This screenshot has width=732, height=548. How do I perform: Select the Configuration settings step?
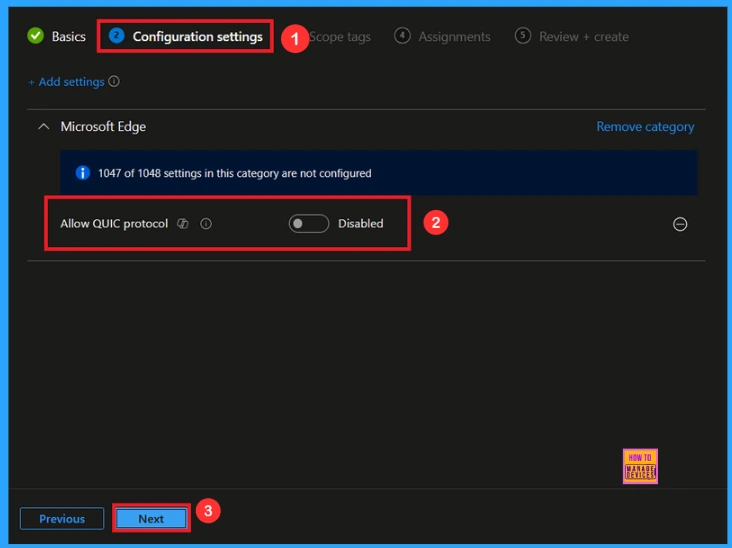pos(185,36)
